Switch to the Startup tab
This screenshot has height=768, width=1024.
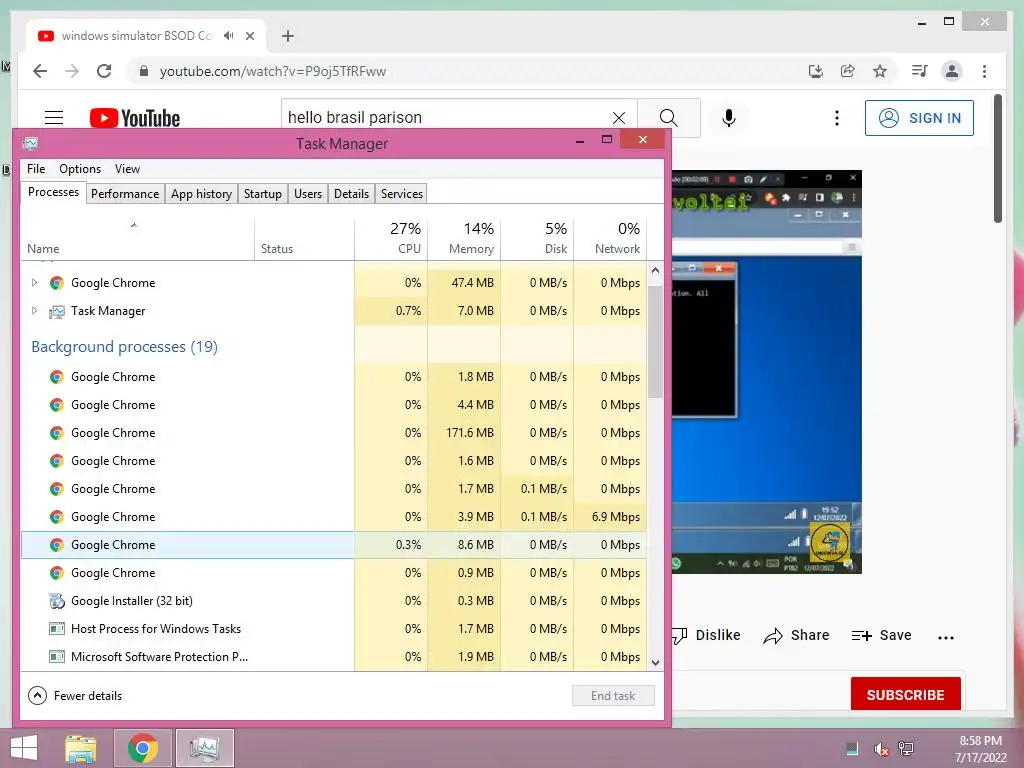263,193
